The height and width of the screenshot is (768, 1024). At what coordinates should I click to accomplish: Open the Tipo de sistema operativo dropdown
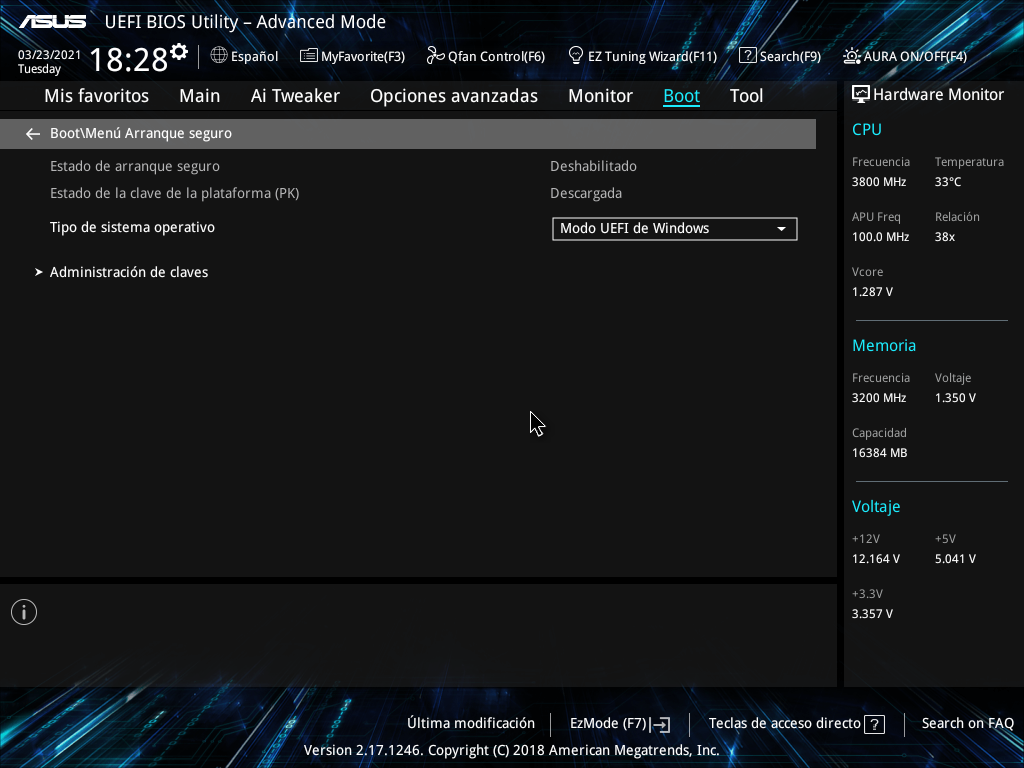tap(675, 229)
